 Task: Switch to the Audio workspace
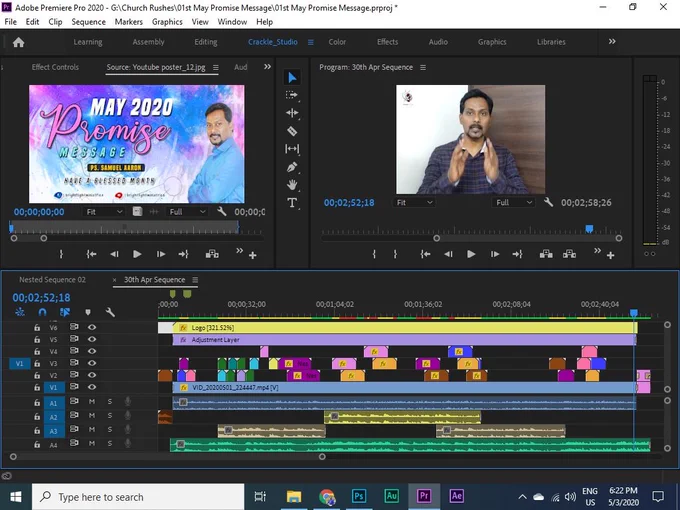click(438, 42)
